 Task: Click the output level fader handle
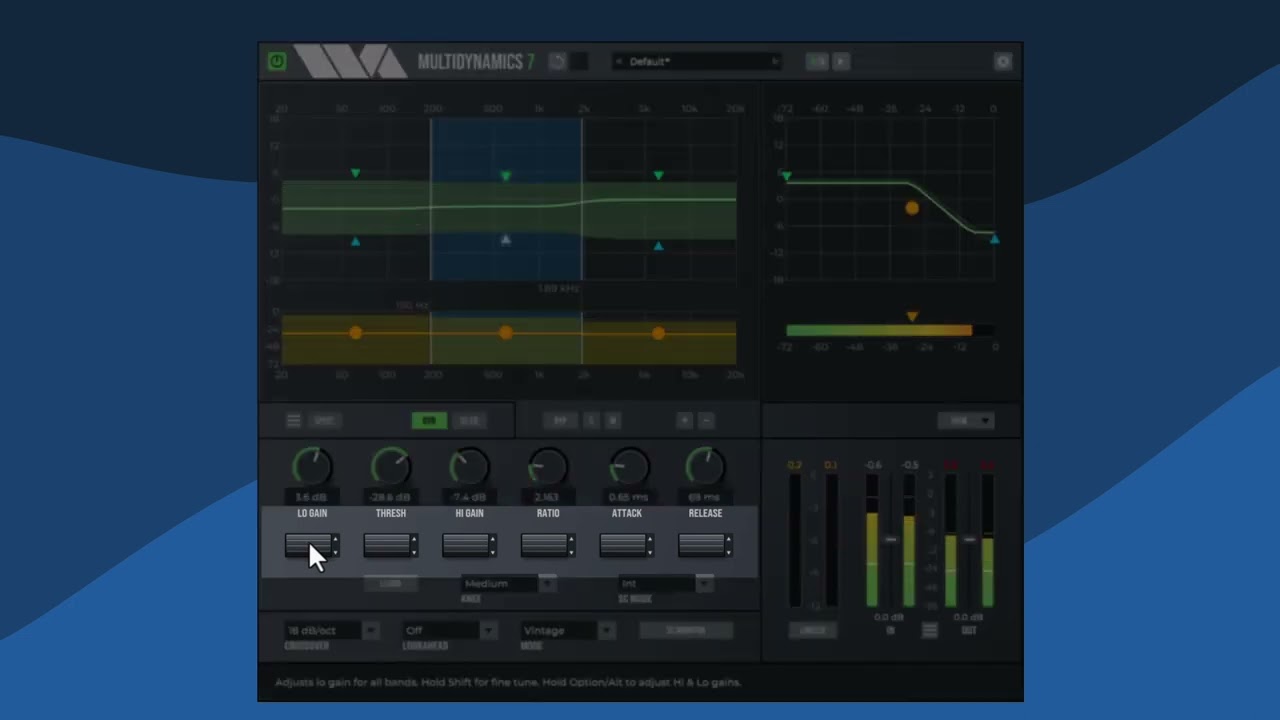[x=969, y=540]
